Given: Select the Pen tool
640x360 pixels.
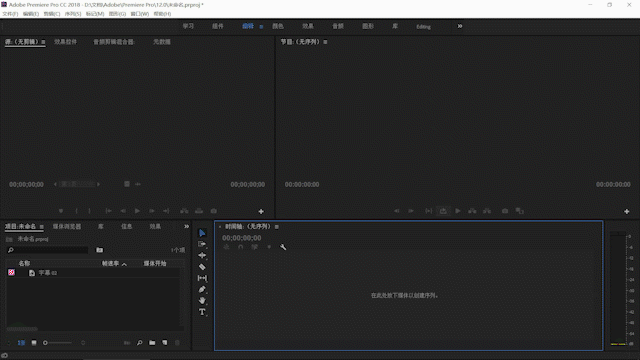Looking at the screenshot, I should [202, 289].
